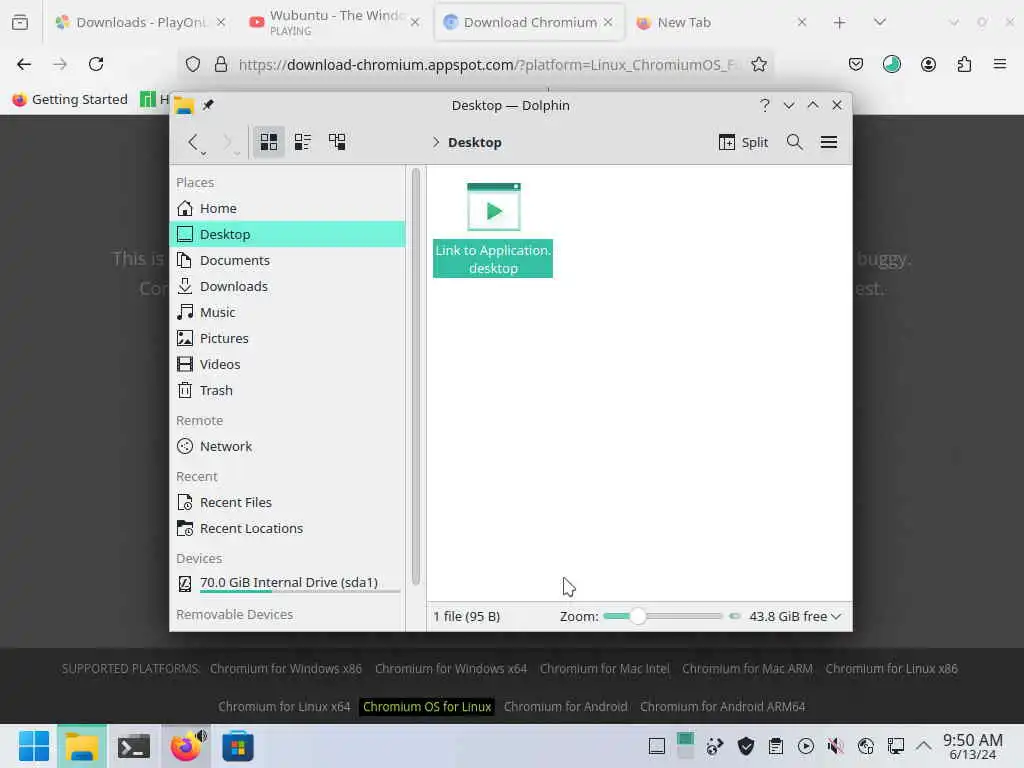Open terminal from the taskbar
Image resolution: width=1024 pixels, height=768 pixels.
coord(133,746)
